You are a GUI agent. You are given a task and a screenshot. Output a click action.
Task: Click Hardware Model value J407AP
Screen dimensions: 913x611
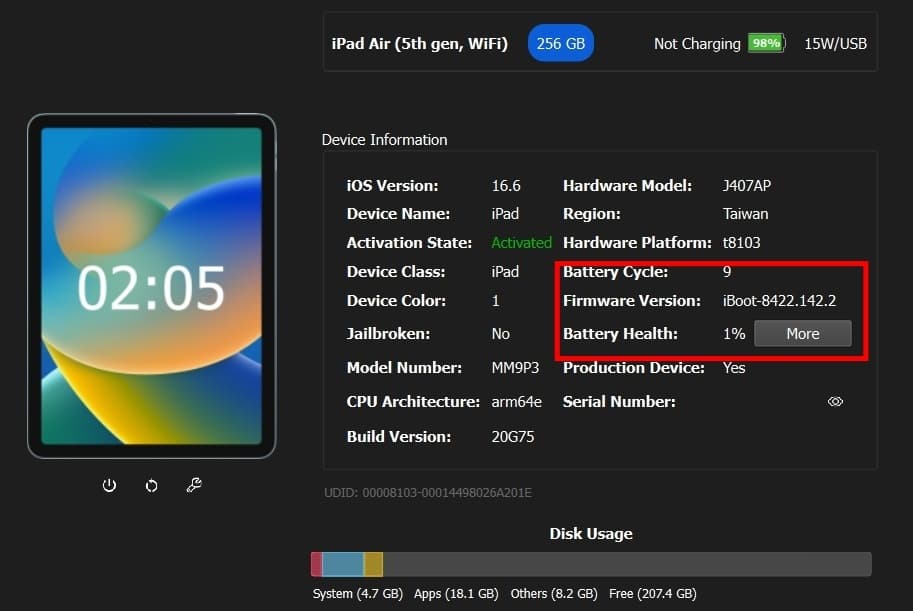746,186
